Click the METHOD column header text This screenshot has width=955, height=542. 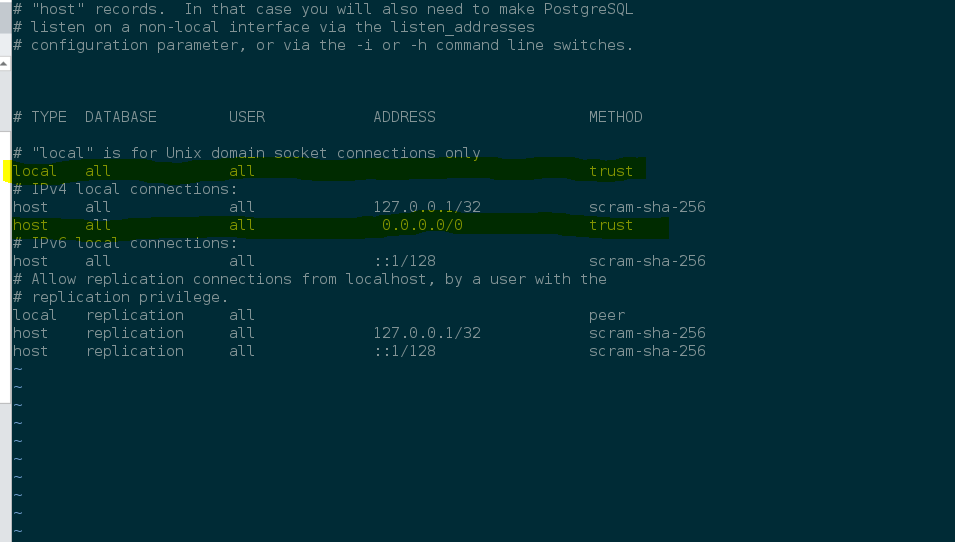click(615, 117)
